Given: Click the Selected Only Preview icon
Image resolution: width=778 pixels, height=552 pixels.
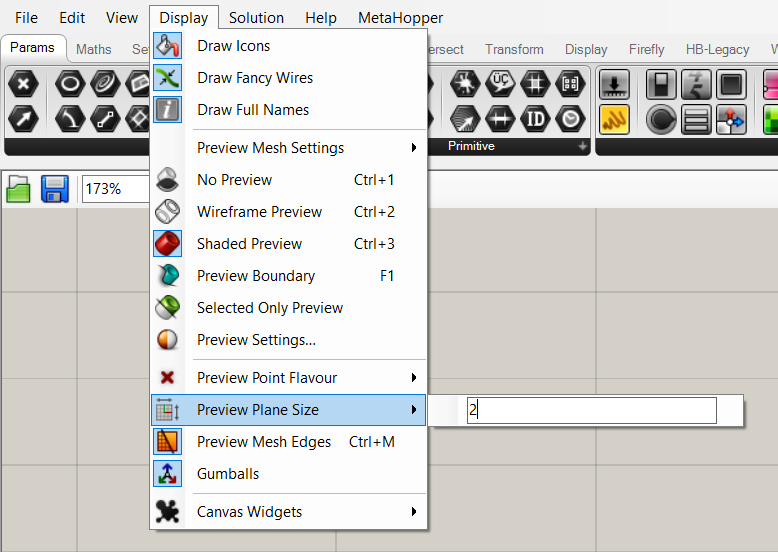Looking at the screenshot, I should pos(167,308).
